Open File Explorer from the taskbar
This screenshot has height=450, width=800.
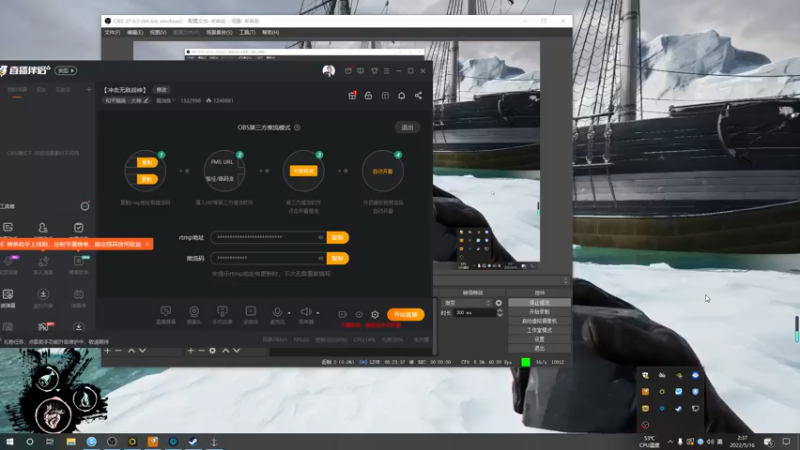pos(71,442)
